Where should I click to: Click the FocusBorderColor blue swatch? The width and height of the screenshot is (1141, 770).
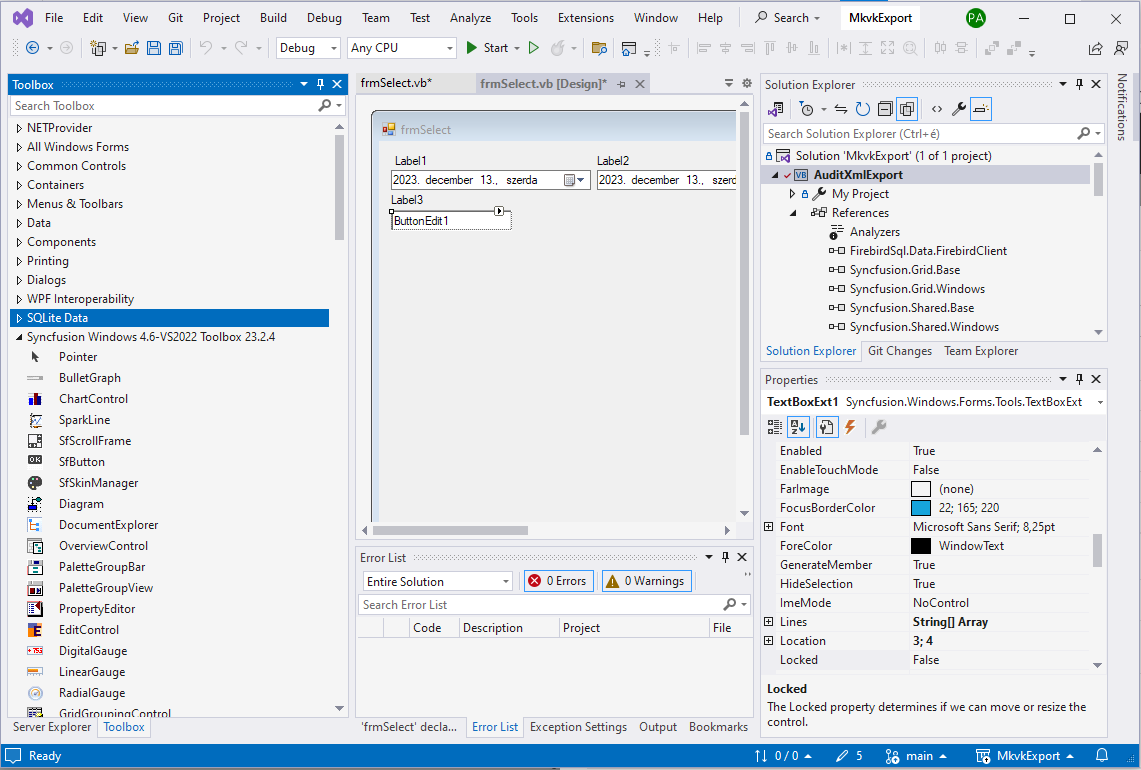(x=921, y=508)
